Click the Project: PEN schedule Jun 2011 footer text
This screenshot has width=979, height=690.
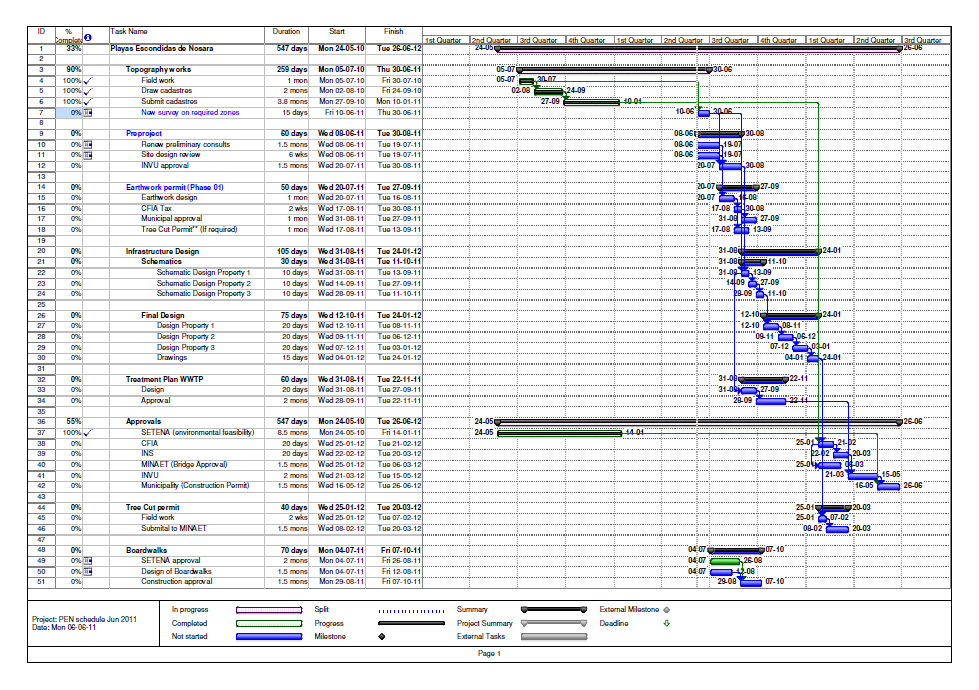click(84, 620)
